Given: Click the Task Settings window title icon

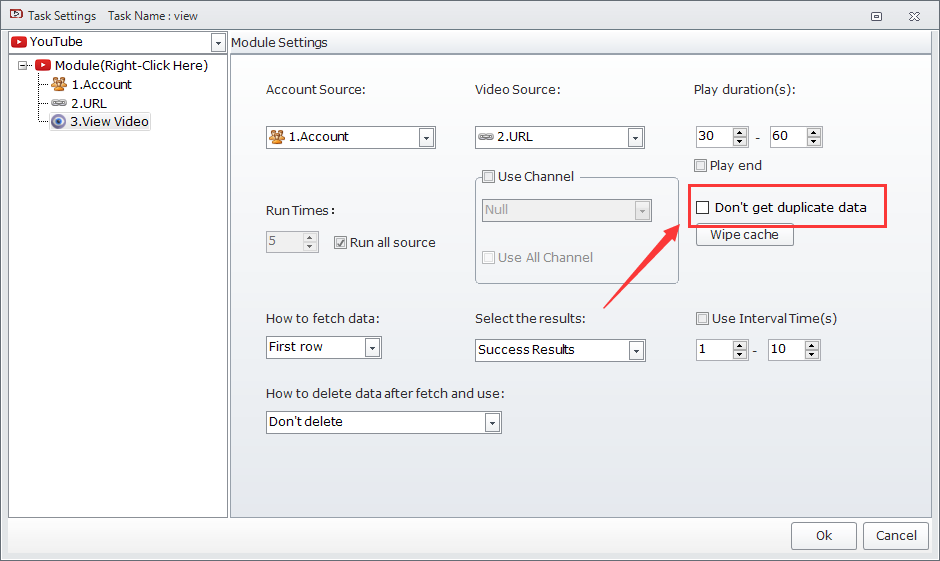Looking at the screenshot, I should (16, 16).
